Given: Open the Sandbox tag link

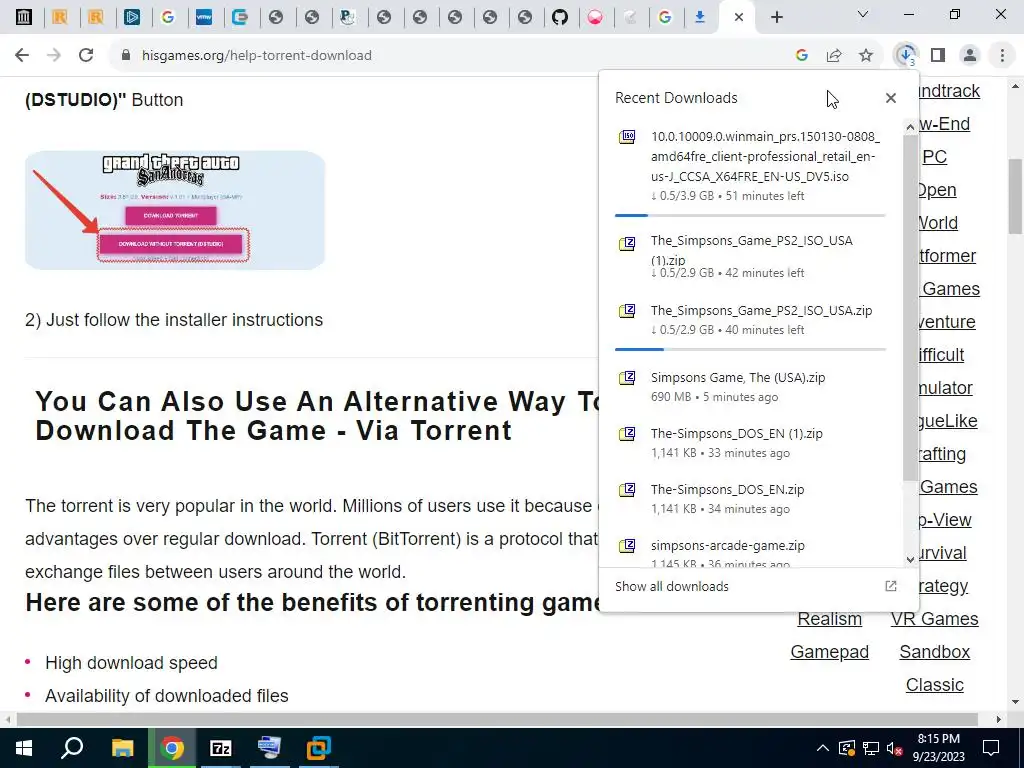Looking at the screenshot, I should coord(935,652).
